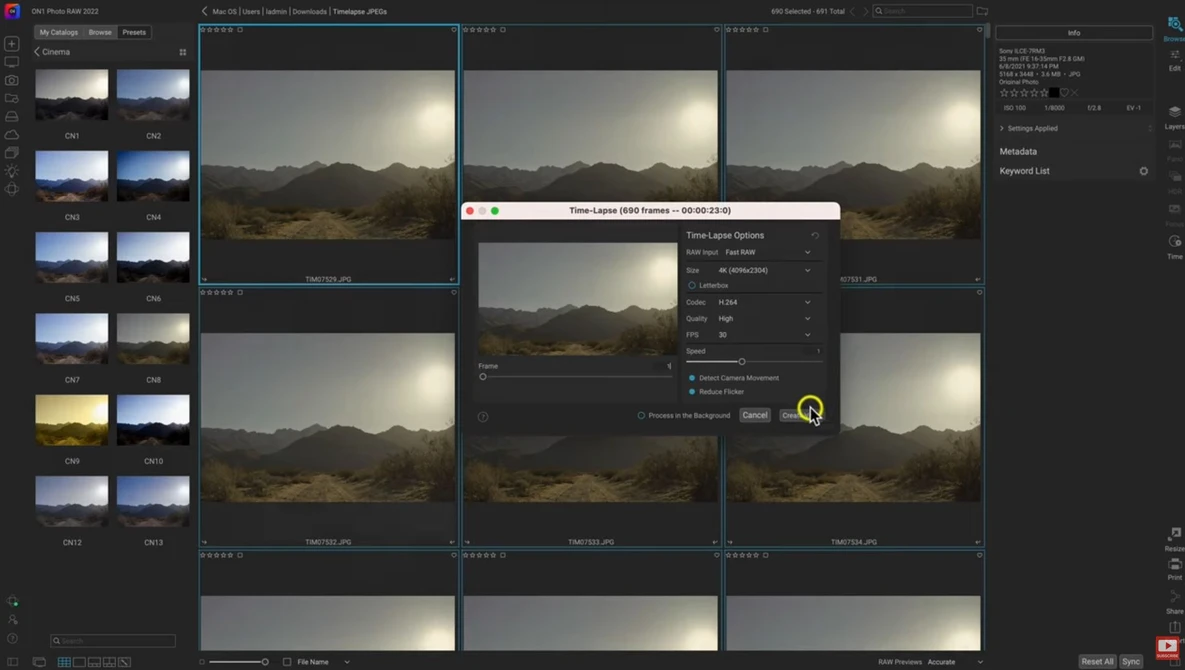Open the File Name sort dropdown

(323, 662)
